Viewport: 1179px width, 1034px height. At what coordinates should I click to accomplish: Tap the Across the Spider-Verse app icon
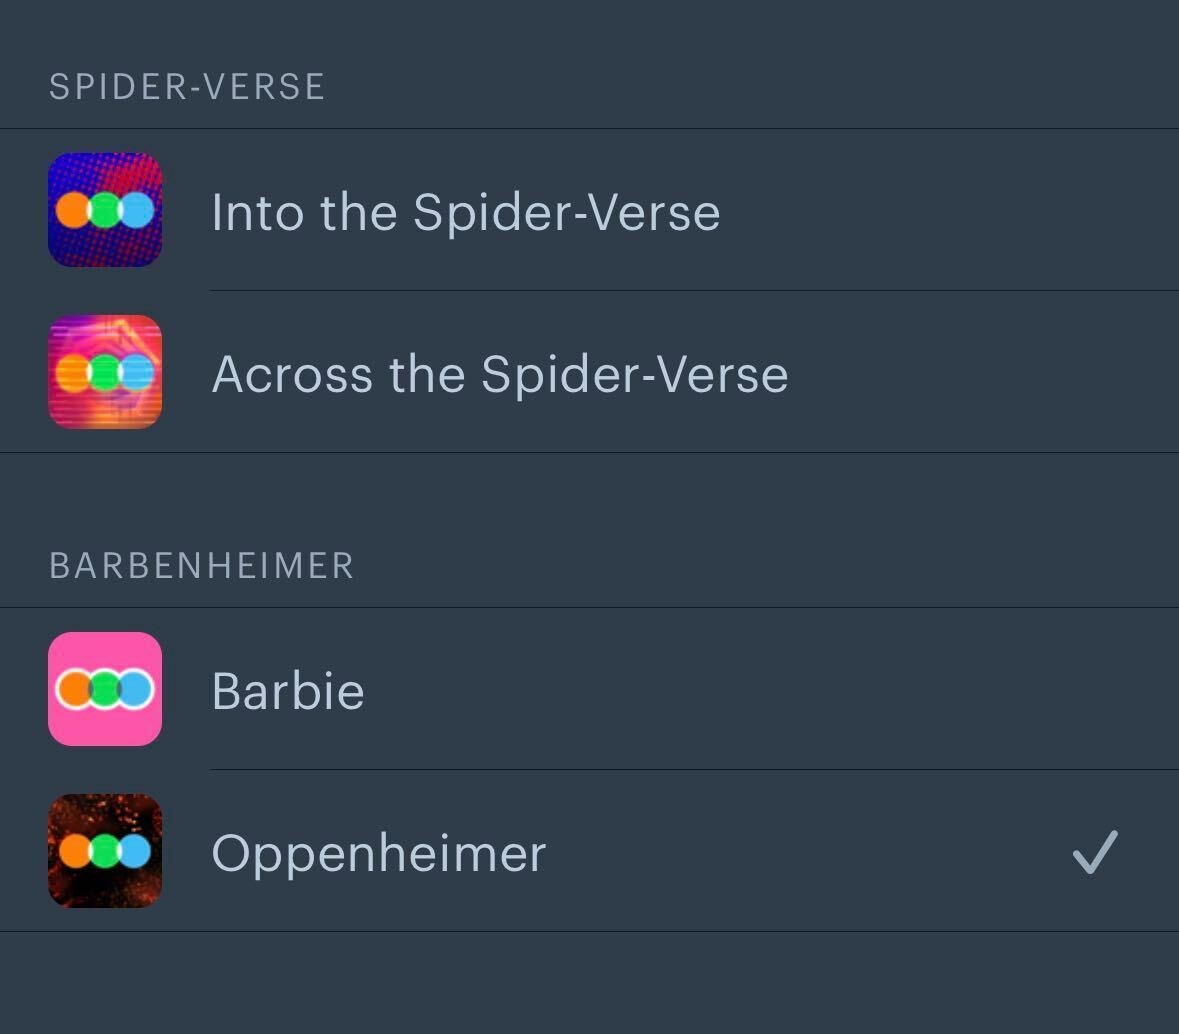[x=105, y=372]
